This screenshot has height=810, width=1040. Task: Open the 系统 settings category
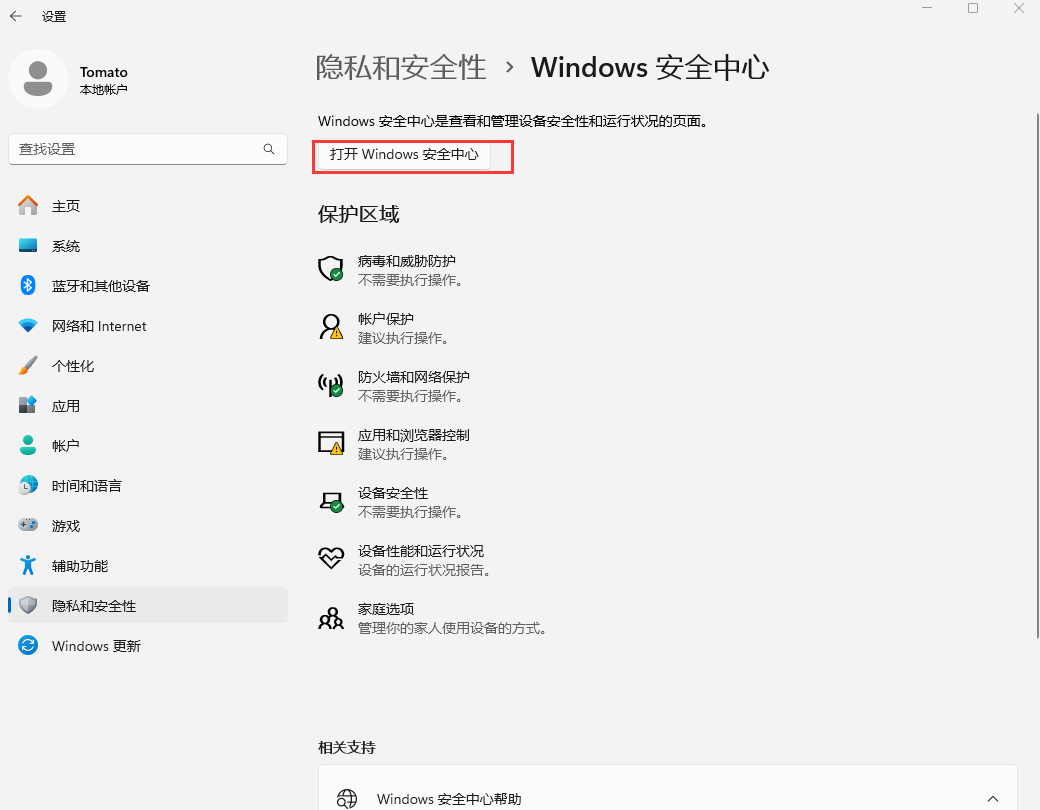tap(66, 246)
